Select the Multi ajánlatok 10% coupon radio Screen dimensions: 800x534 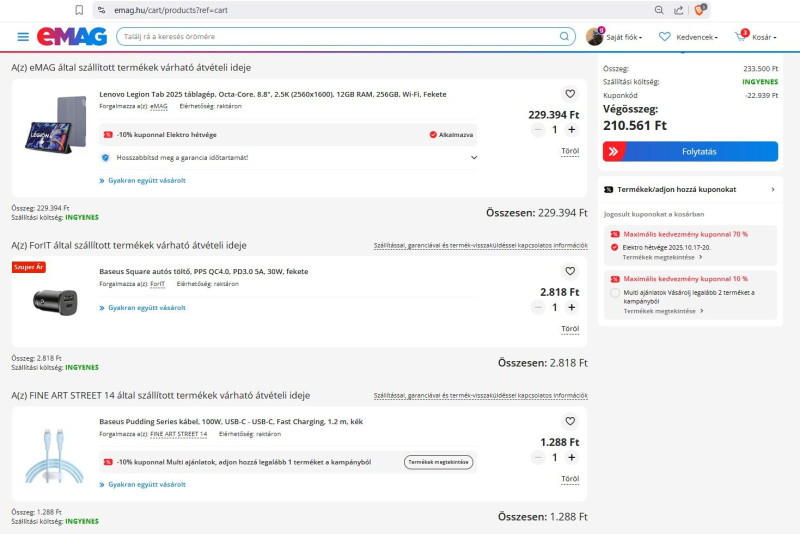pos(615,293)
